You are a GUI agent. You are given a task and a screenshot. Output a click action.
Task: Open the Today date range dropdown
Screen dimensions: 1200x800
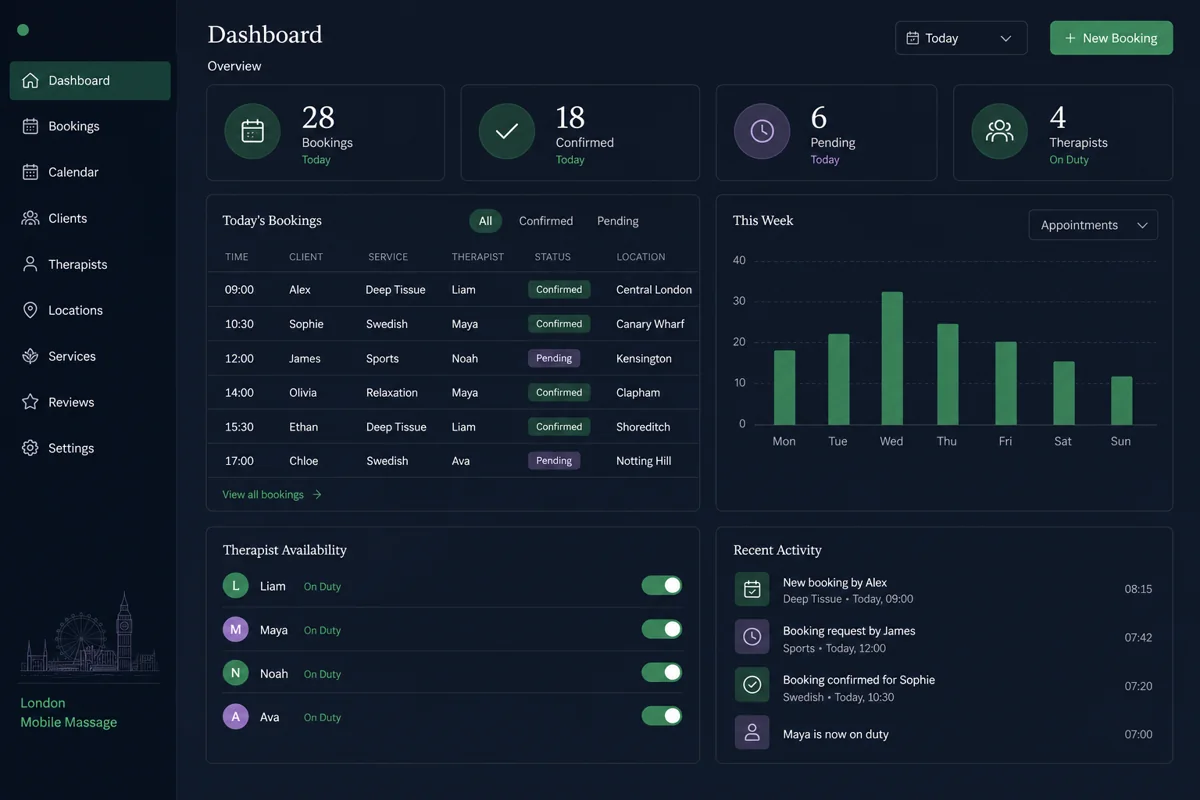click(961, 38)
